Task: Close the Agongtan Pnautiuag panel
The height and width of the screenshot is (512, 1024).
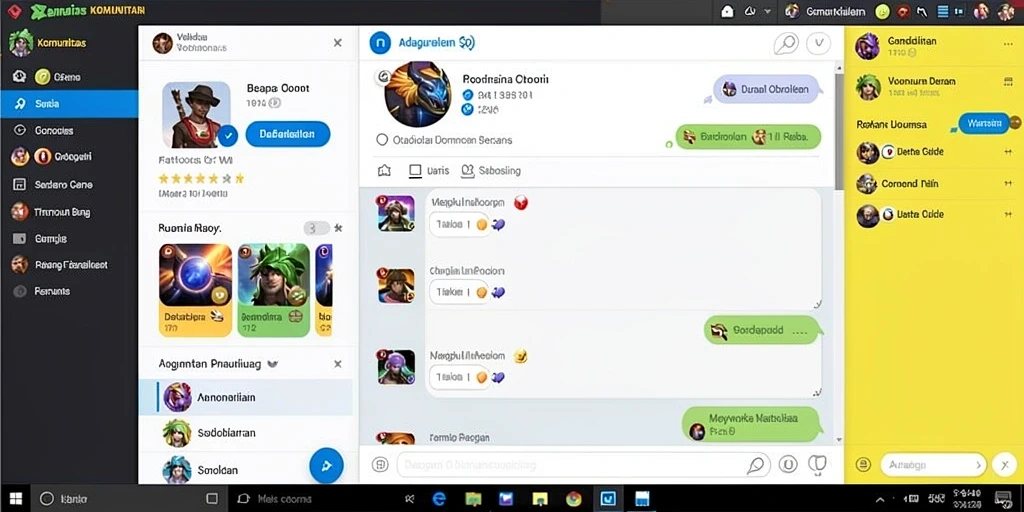Action: click(338, 364)
